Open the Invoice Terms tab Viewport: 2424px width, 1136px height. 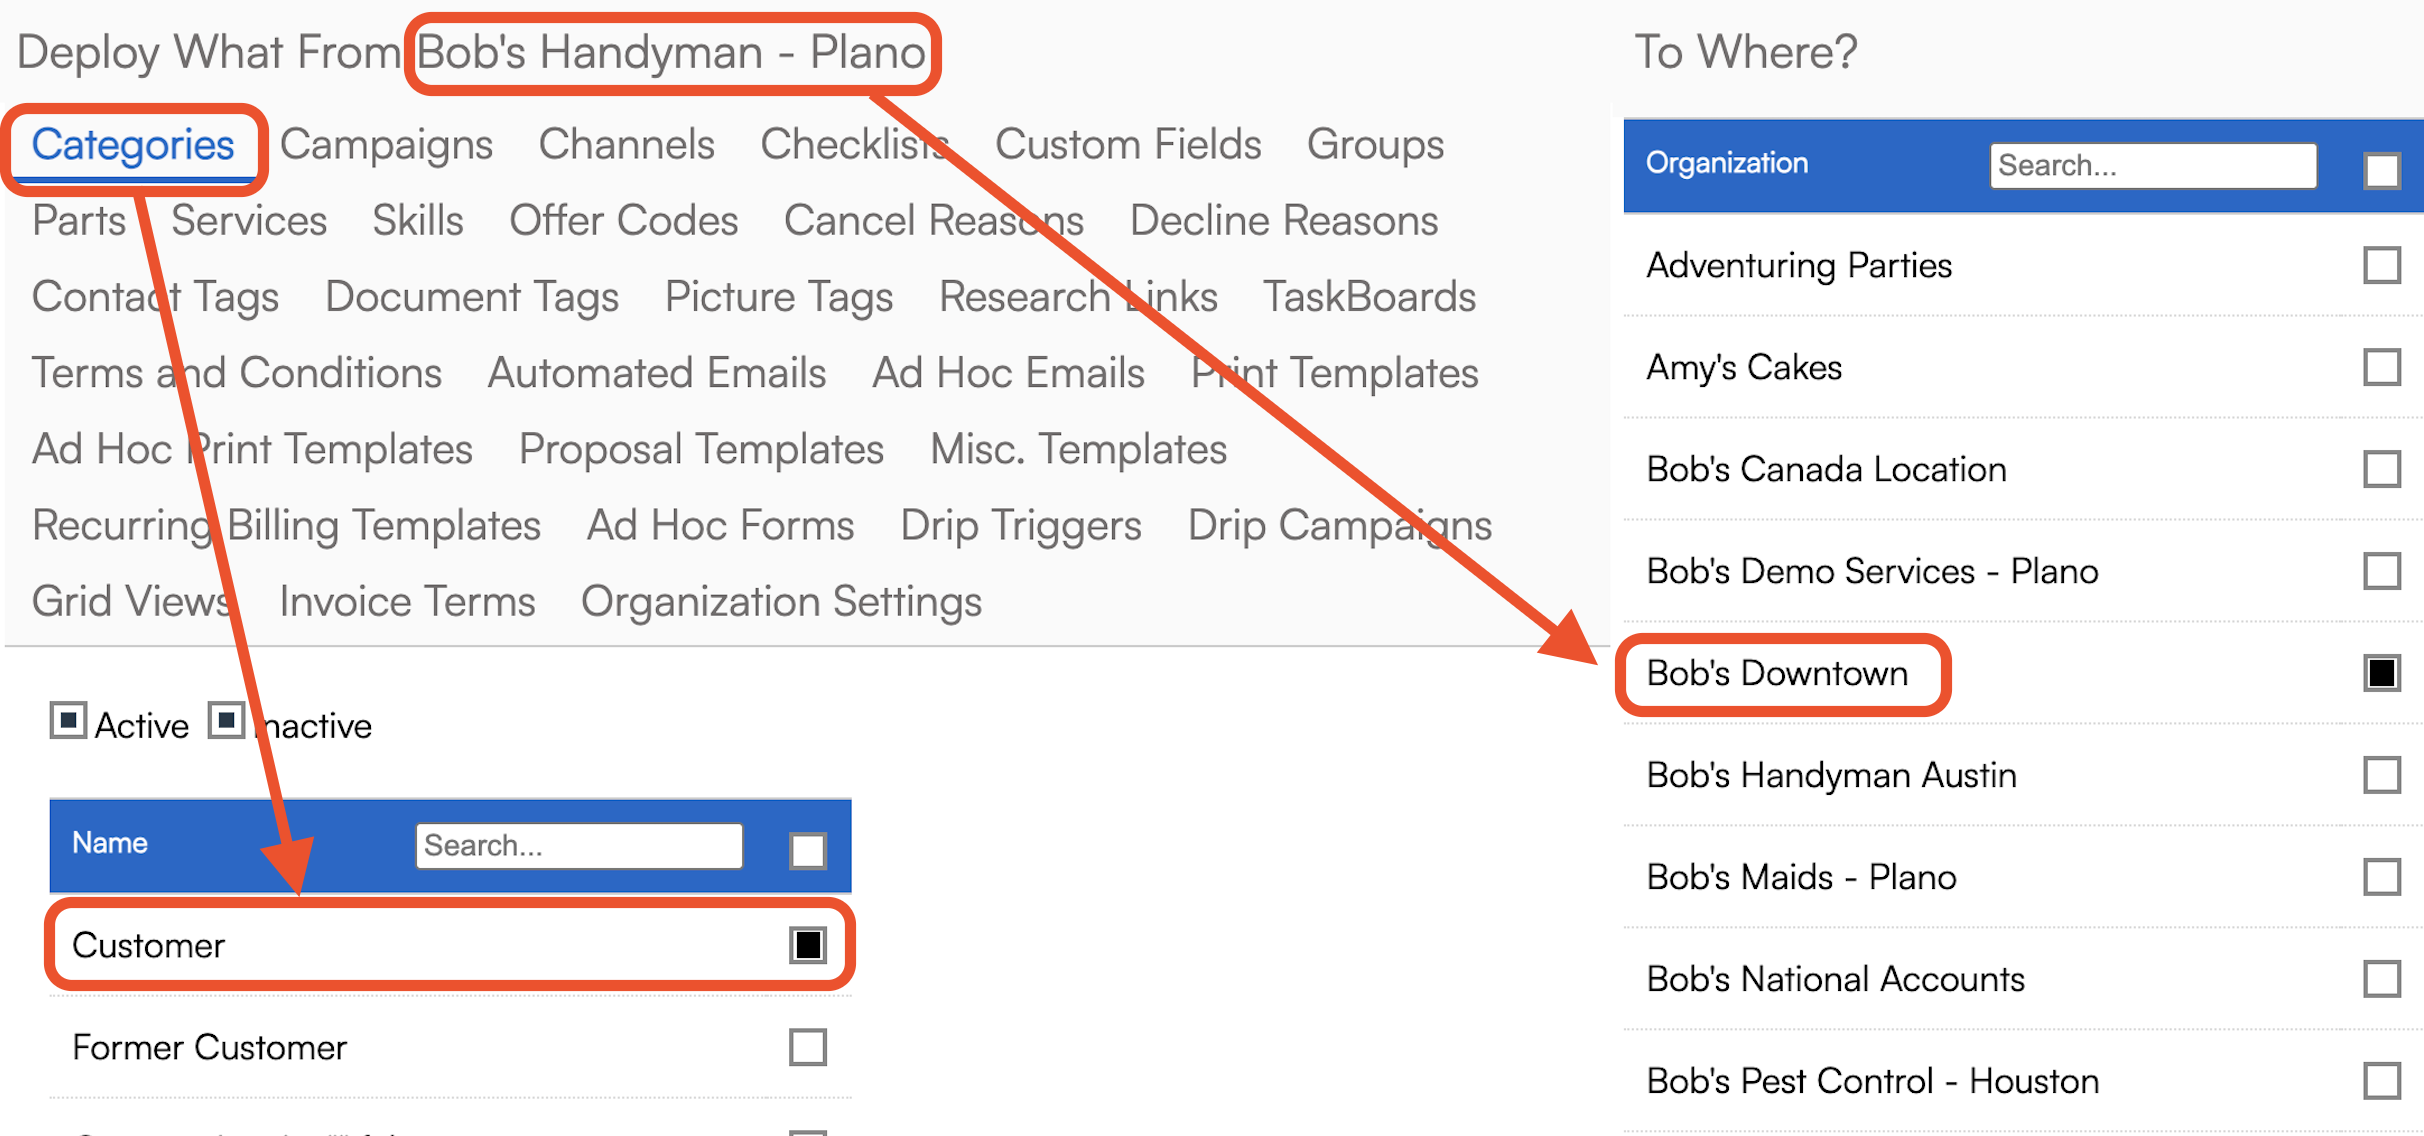(x=407, y=602)
